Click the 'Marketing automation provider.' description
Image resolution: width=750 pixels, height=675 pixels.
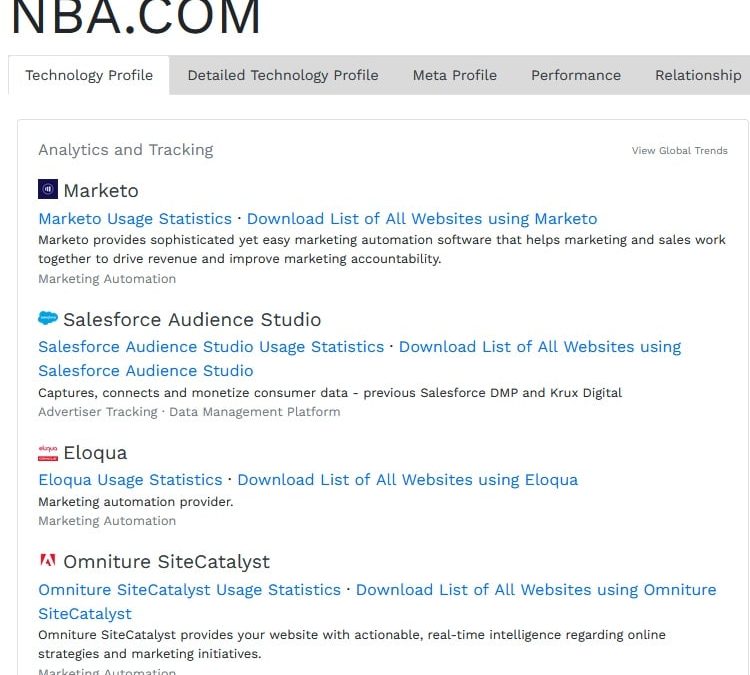tap(135, 502)
